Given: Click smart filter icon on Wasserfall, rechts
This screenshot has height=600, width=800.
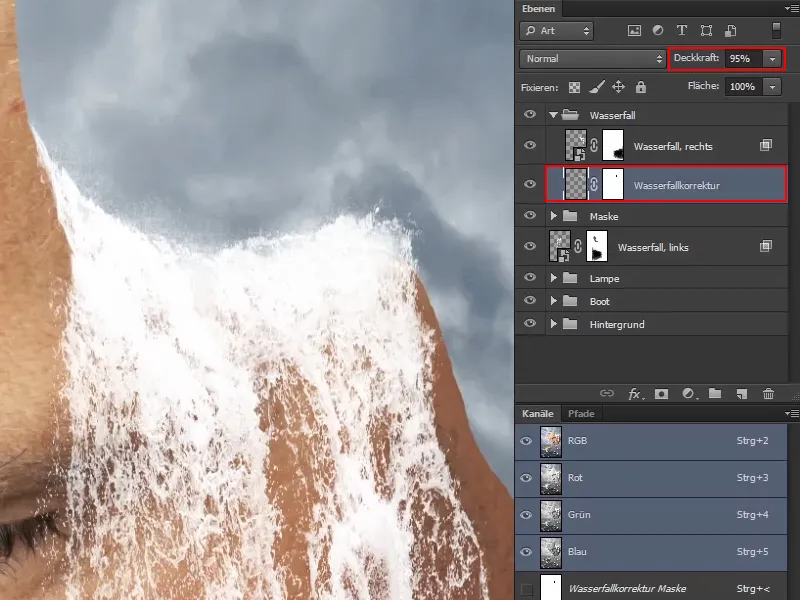Looking at the screenshot, I should (765, 145).
